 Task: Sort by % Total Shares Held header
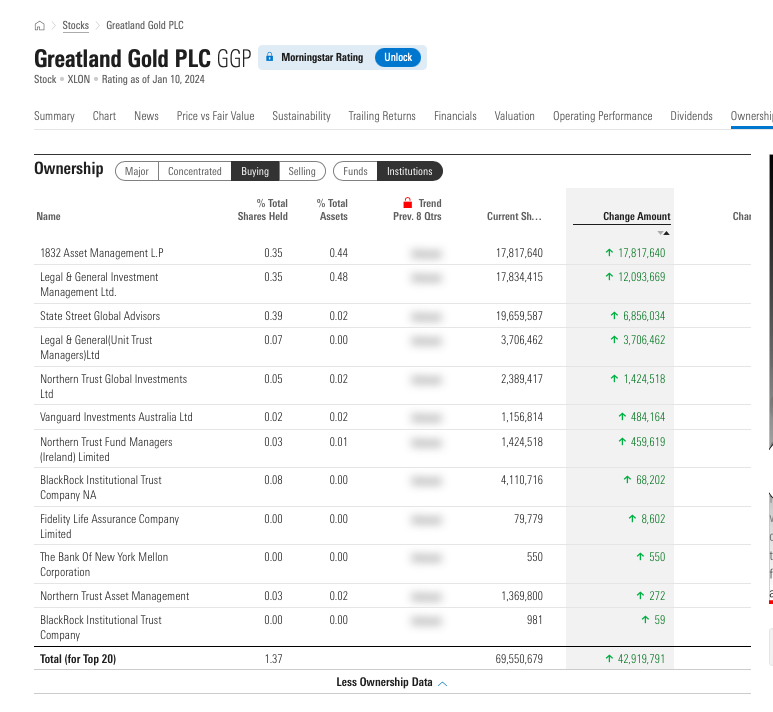263,210
